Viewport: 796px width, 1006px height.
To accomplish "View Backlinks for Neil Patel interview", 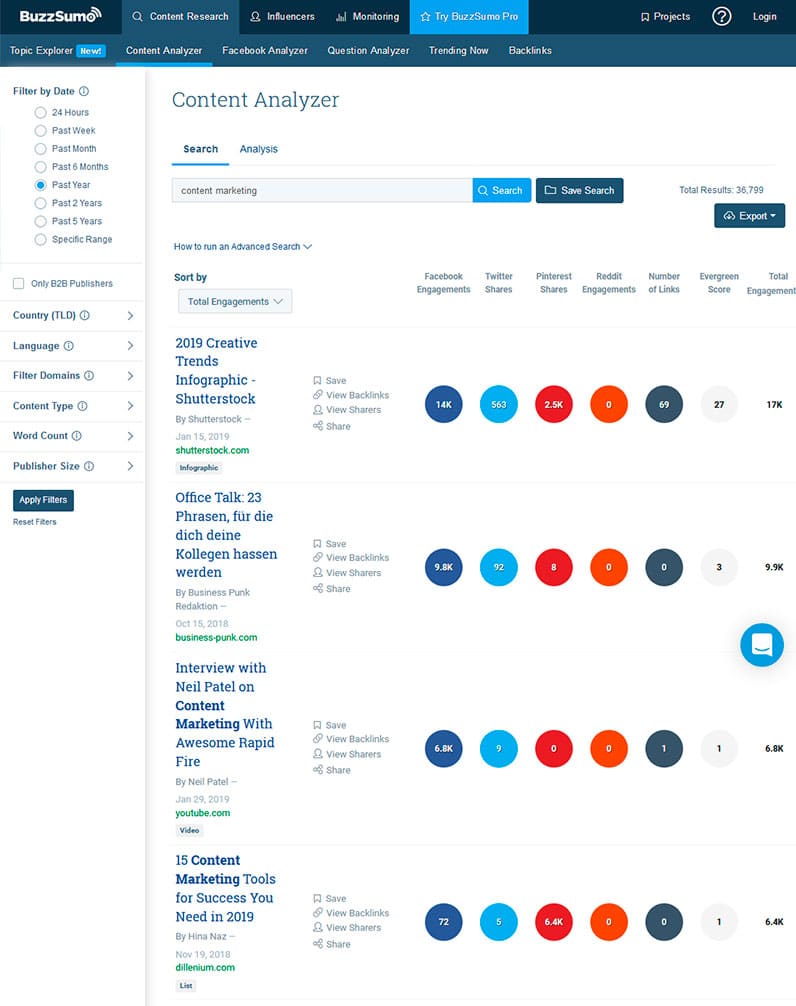I will coord(351,739).
